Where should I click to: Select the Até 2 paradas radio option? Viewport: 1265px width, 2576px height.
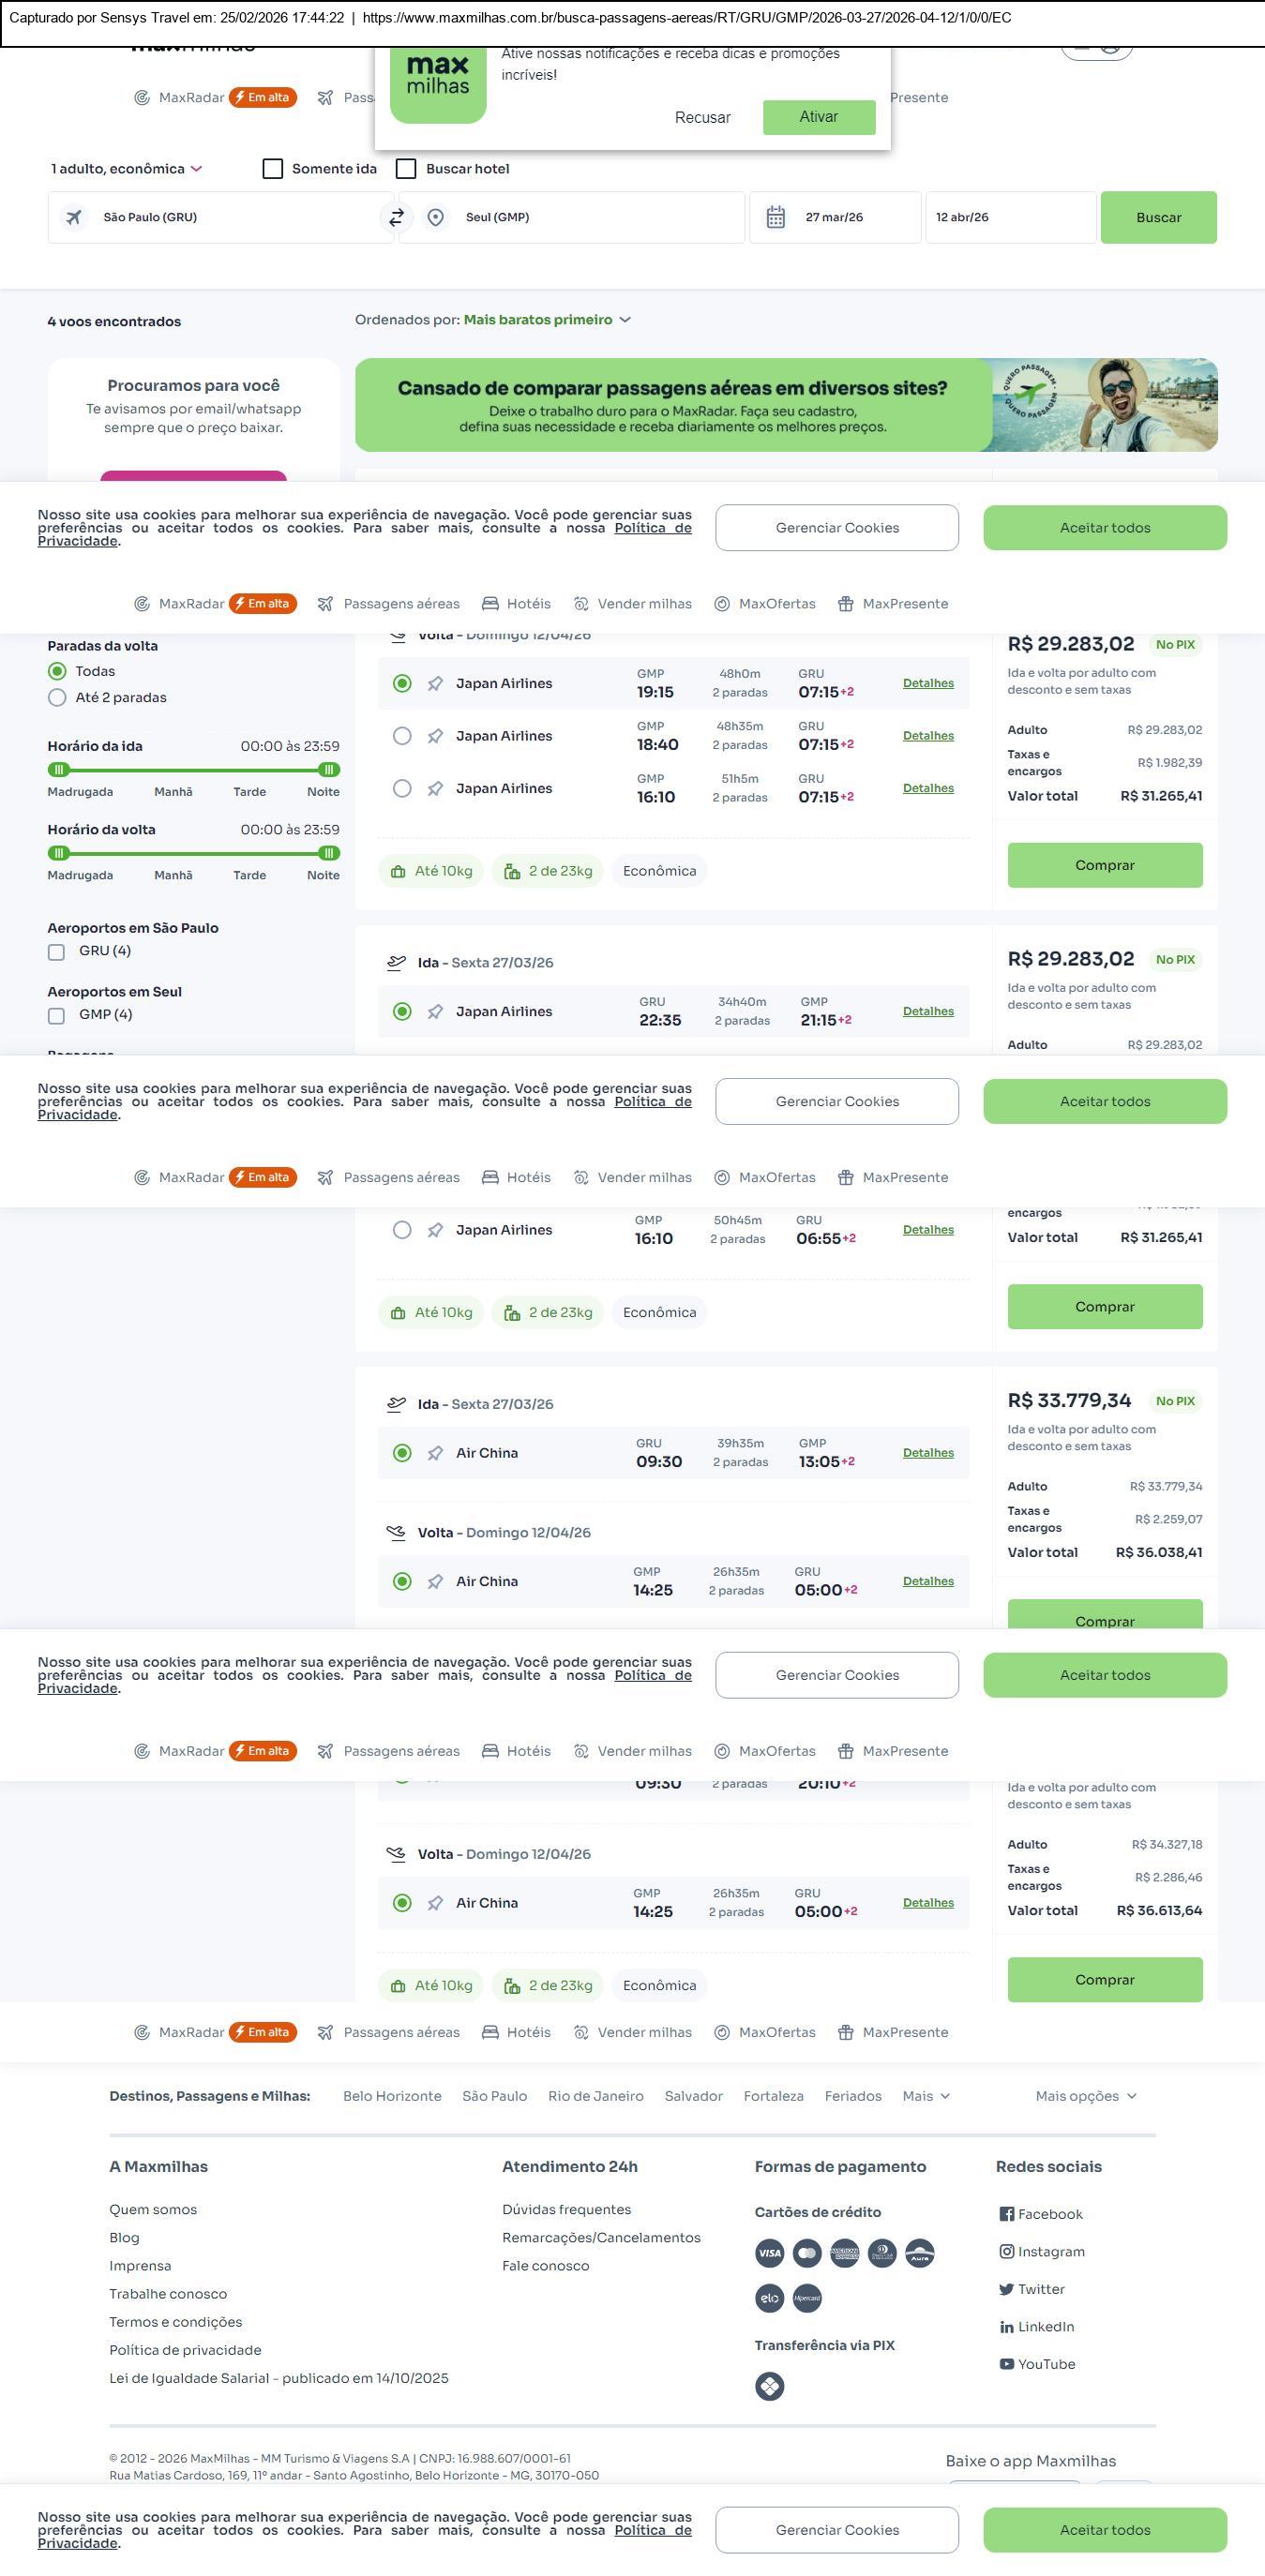tap(57, 697)
